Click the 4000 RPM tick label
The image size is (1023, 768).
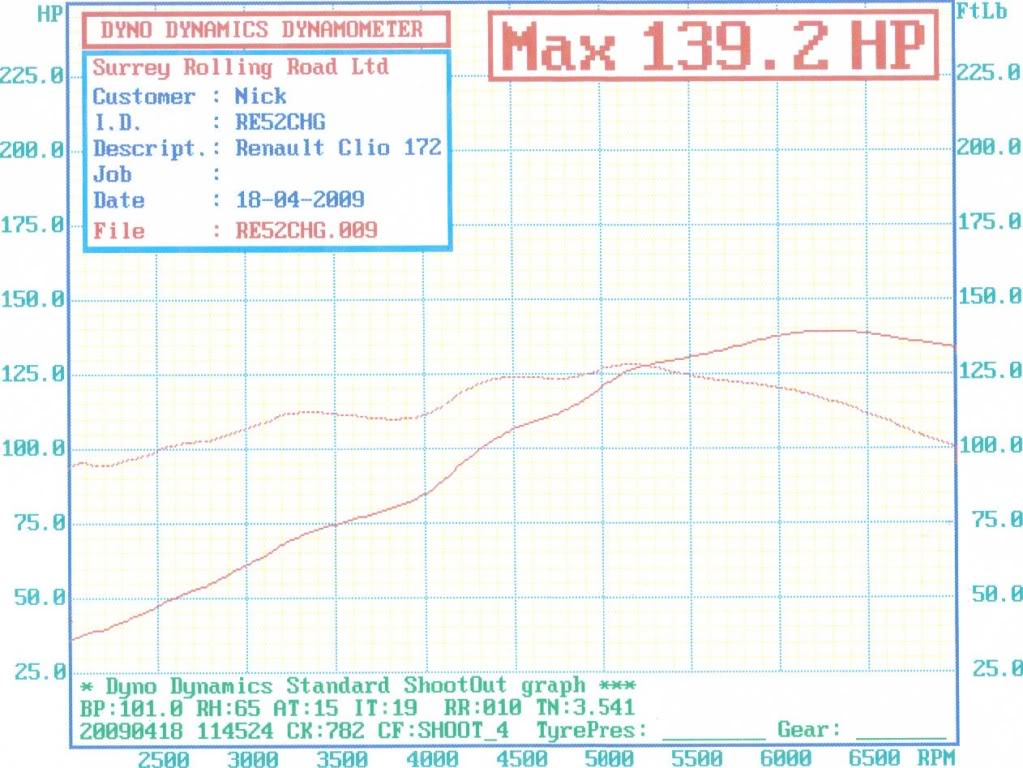(x=431, y=758)
